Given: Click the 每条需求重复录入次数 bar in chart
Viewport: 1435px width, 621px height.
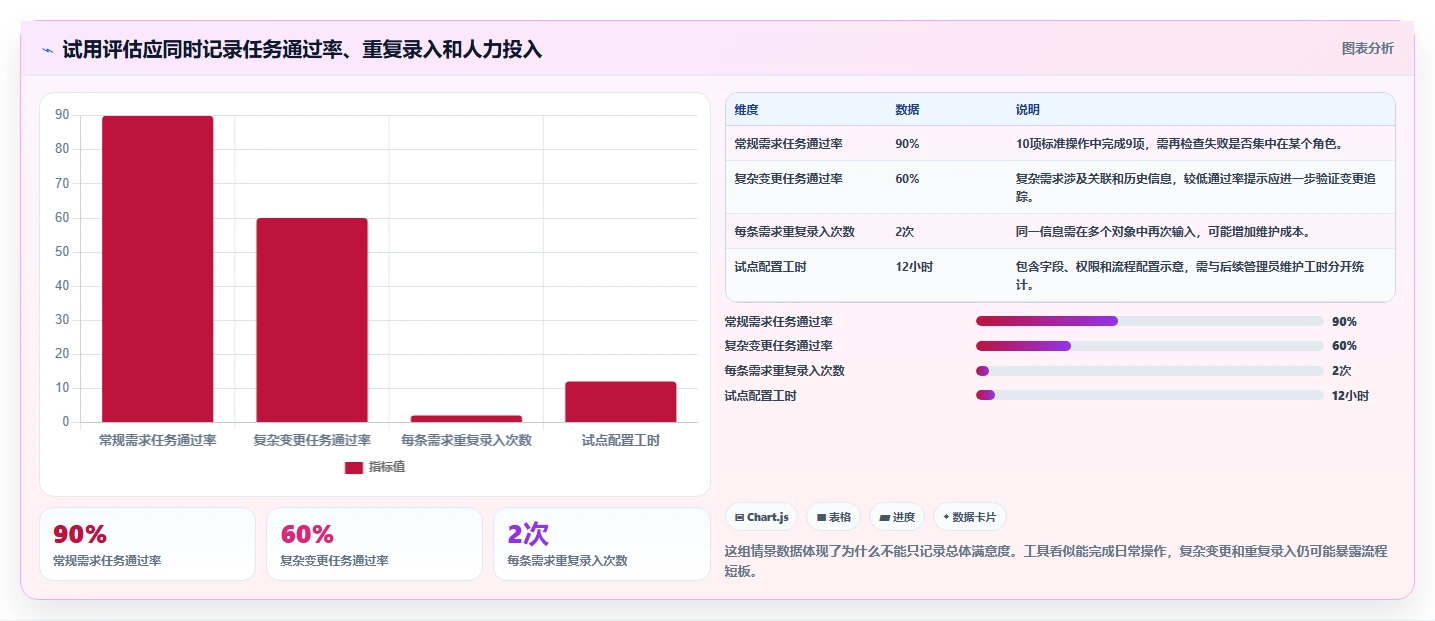Looking at the screenshot, I should coord(466,419).
